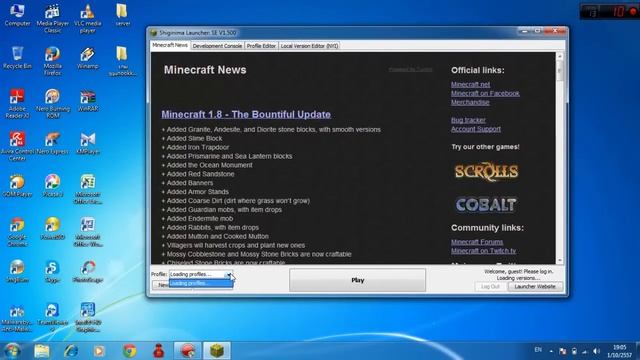Click the Launcher Website button

coord(535,287)
